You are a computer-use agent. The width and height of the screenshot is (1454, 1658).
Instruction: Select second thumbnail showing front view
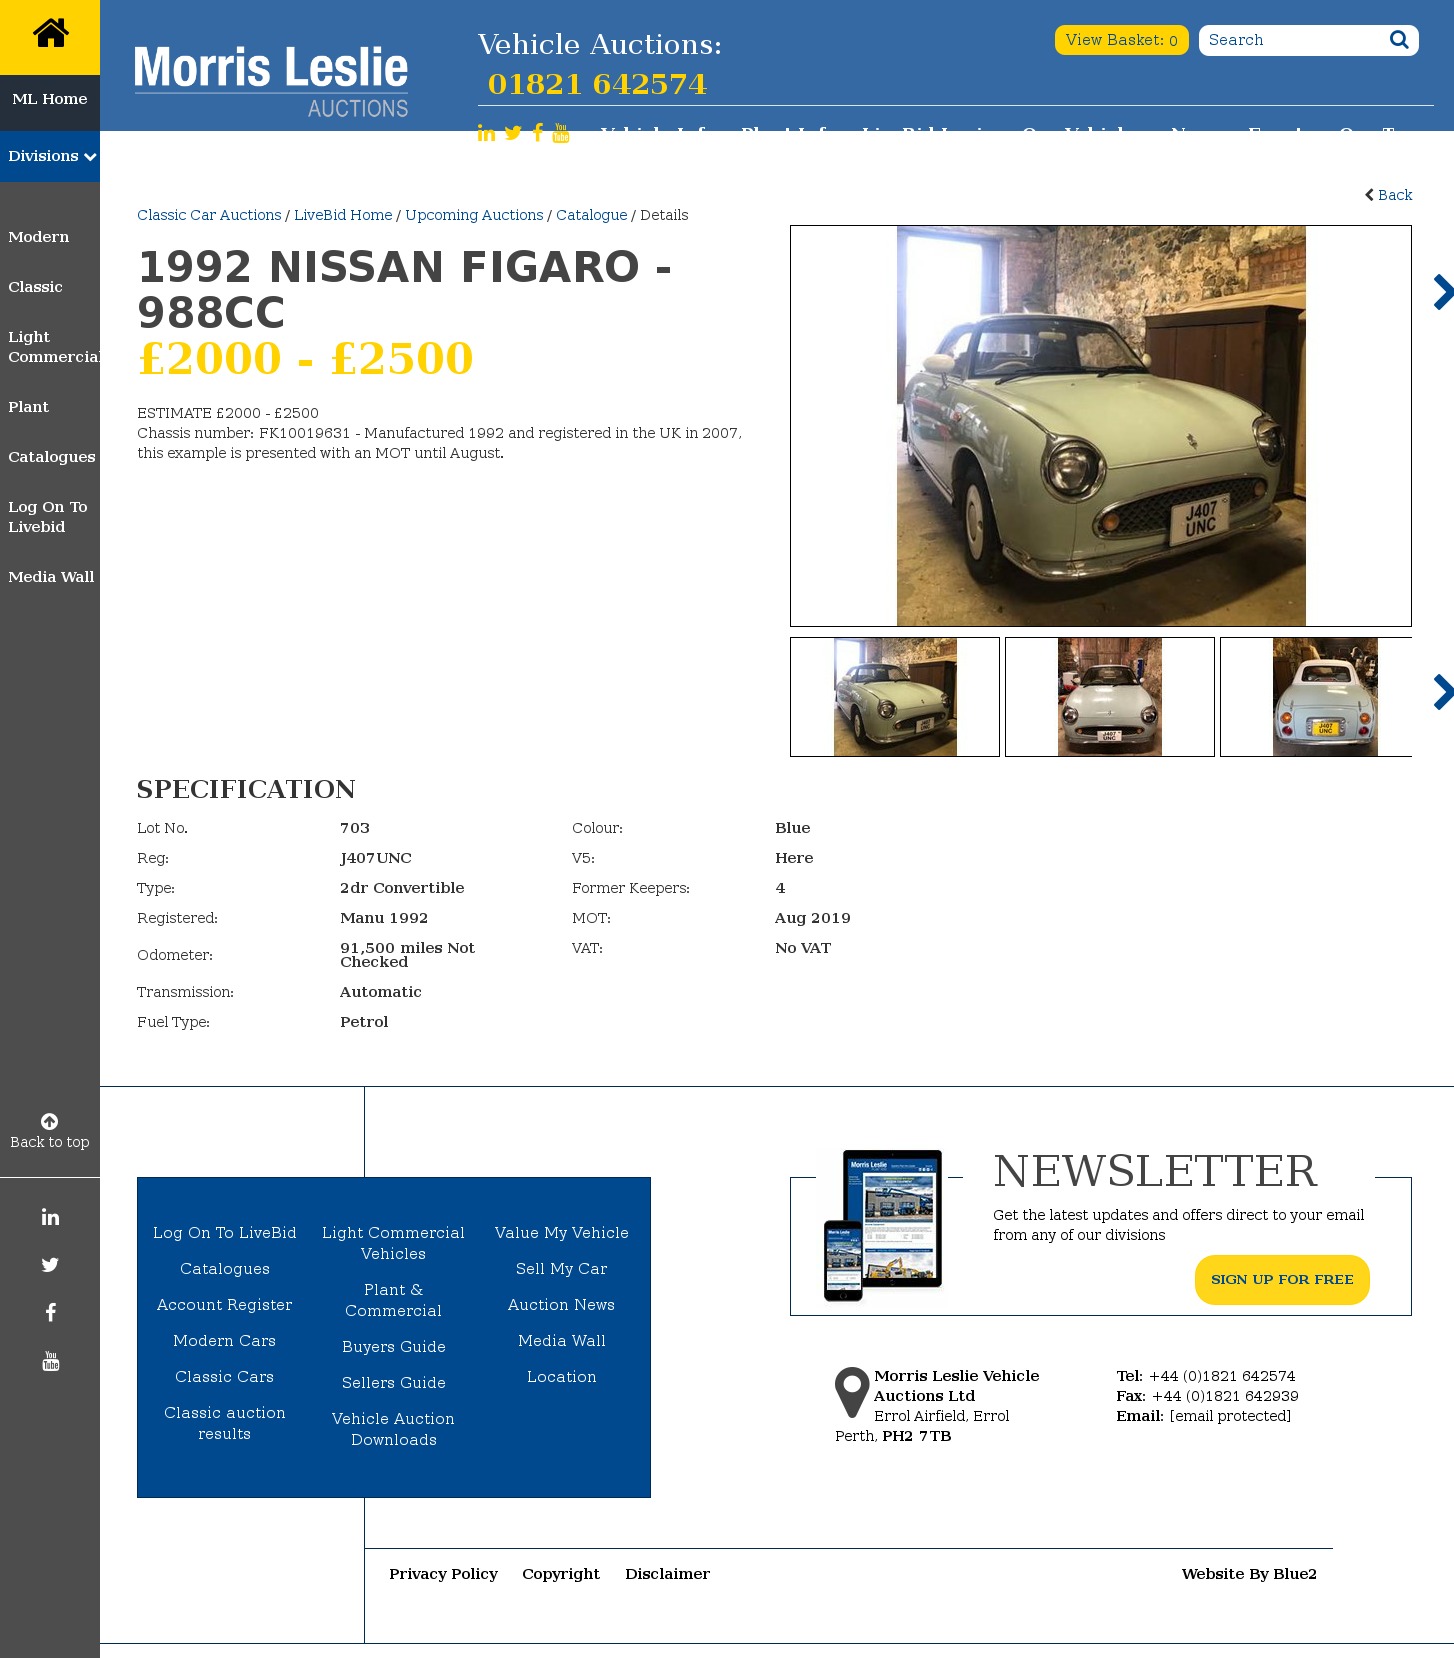tap(1110, 697)
